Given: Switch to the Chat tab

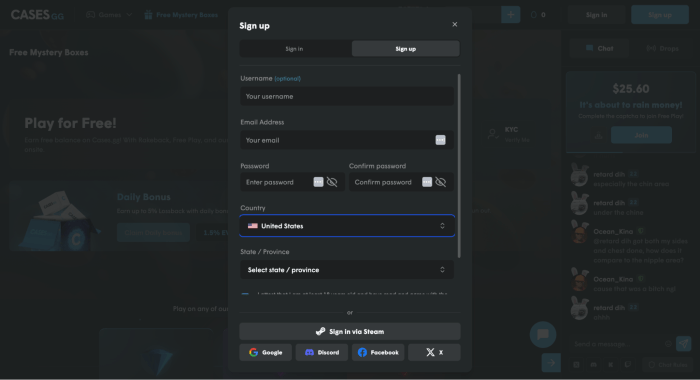Looking at the screenshot, I should point(599,48).
